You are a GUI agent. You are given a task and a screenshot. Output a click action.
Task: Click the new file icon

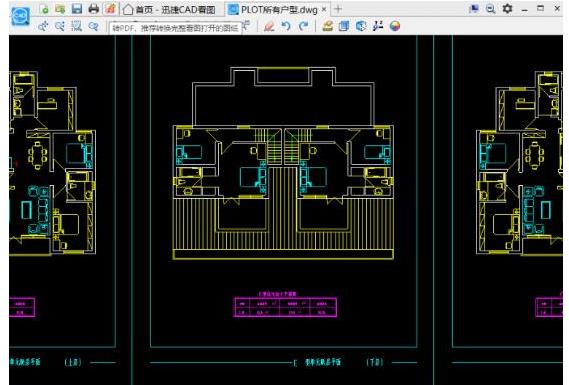(44, 9)
